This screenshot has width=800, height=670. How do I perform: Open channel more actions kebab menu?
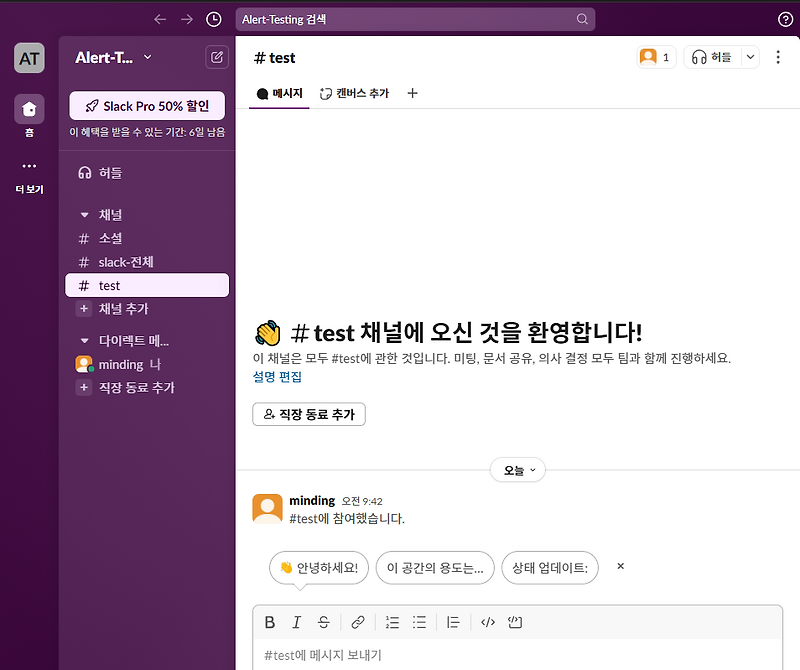click(x=778, y=57)
